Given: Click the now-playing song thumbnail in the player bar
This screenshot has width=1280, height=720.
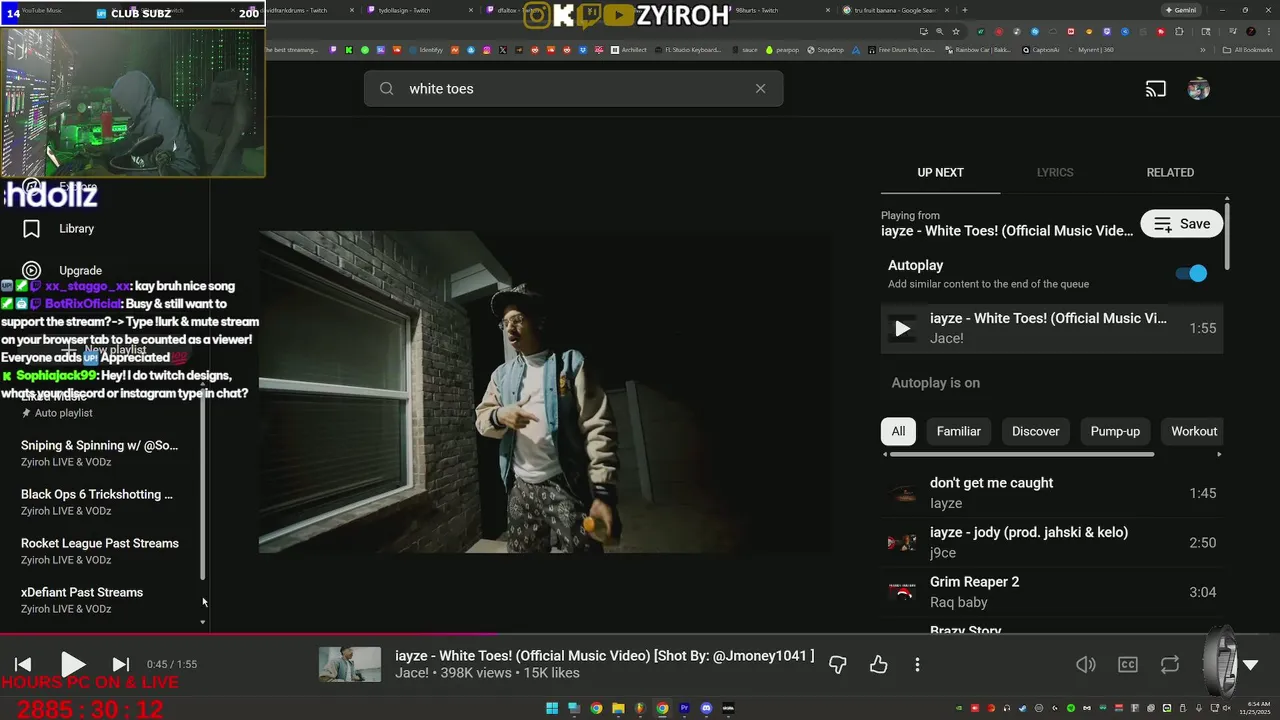Looking at the screenshot, I should coord(350,665).
